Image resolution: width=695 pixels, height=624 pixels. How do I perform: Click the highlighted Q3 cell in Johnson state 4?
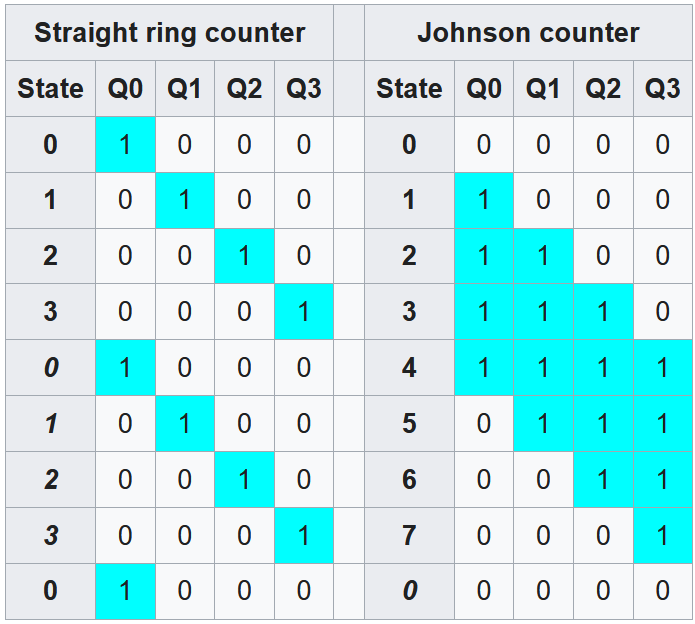point(662,368)
